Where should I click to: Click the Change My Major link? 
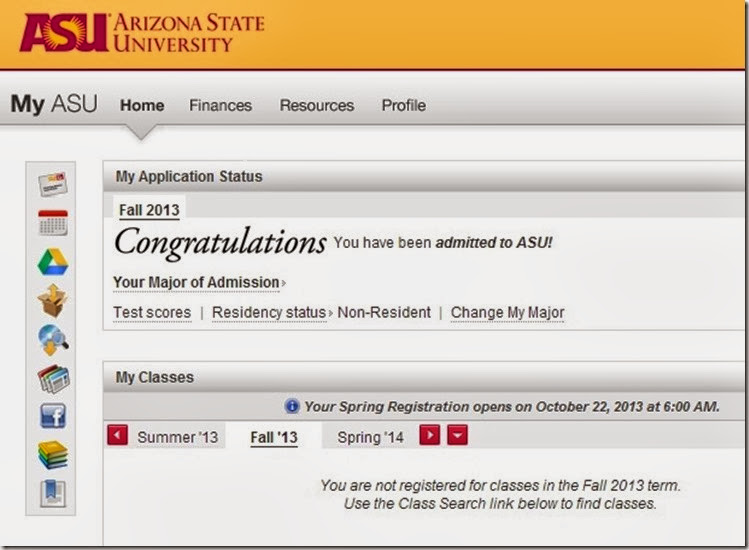click(x=507, y=312)
